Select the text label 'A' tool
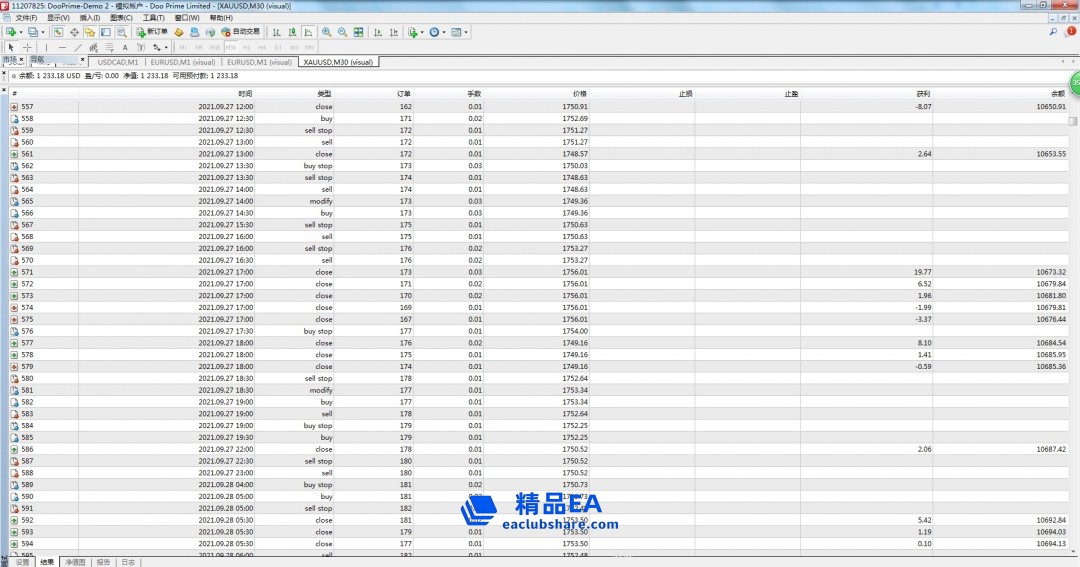 coord(124,47)
